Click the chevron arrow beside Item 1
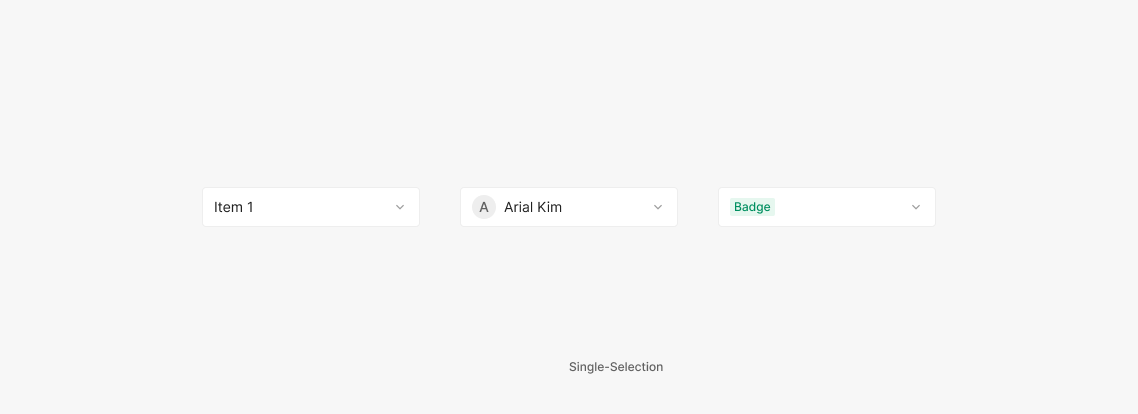Image resolution: width=1138 pixels, height=414 pixels. [x=400, y=207]
